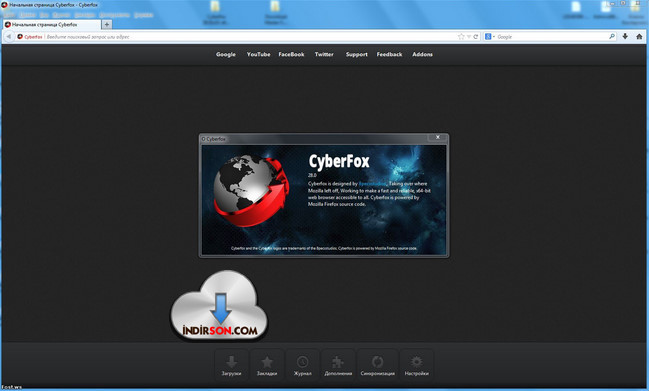The height and width of the screenshot is (391, 649).
Task: Bookmark page with the star icon
Action: point(461,37)
